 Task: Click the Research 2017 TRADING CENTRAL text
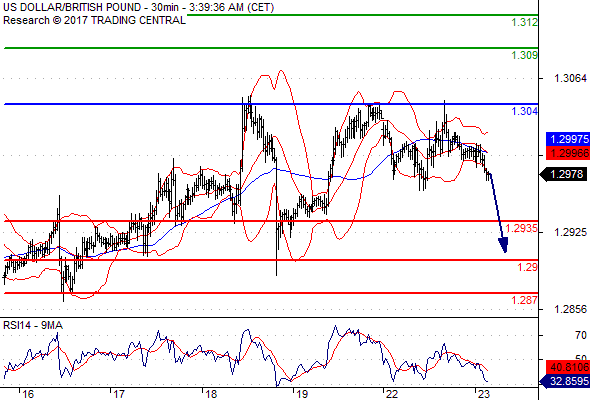[94, 20]
